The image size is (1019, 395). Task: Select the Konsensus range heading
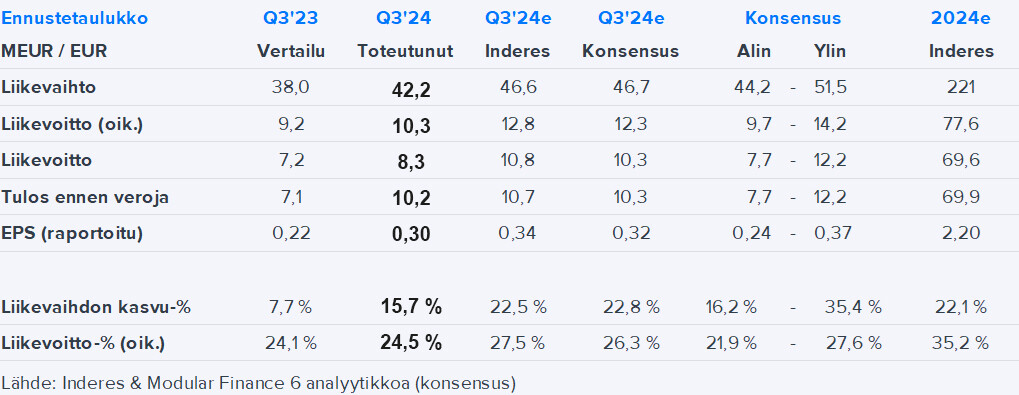tap(793, 18)
